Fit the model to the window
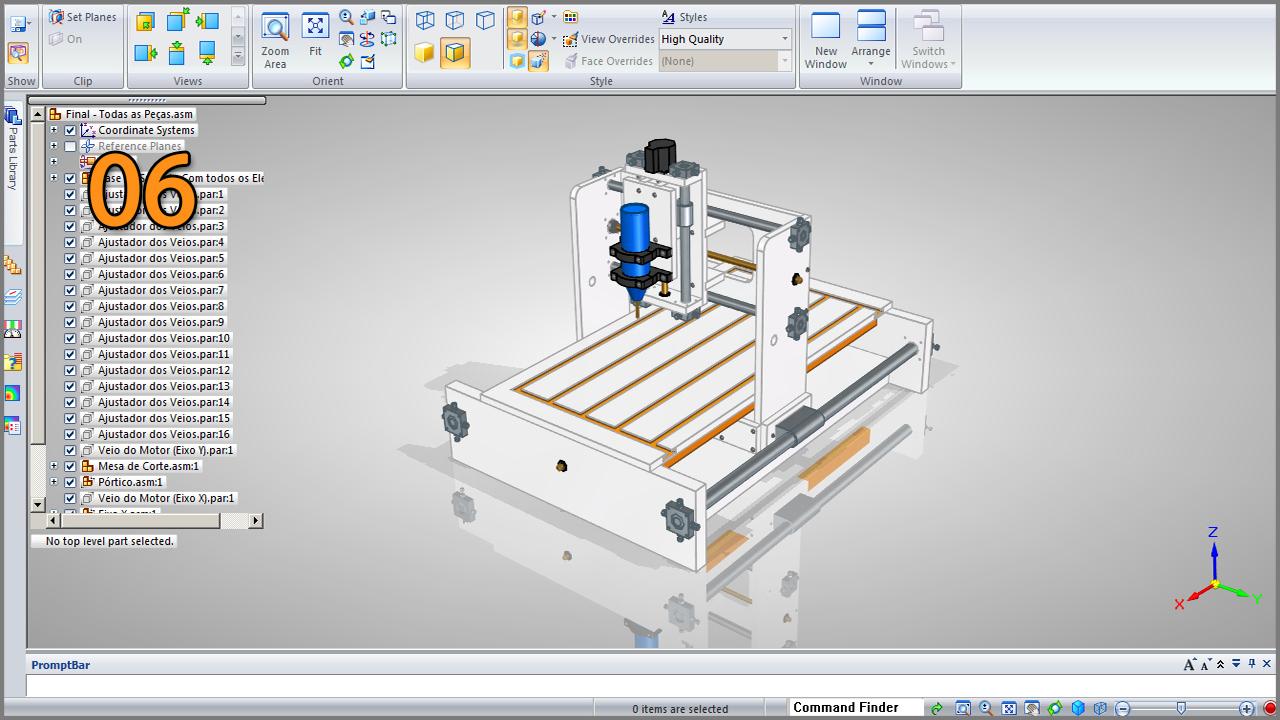 pyautogui.click(x=315, y=40)
